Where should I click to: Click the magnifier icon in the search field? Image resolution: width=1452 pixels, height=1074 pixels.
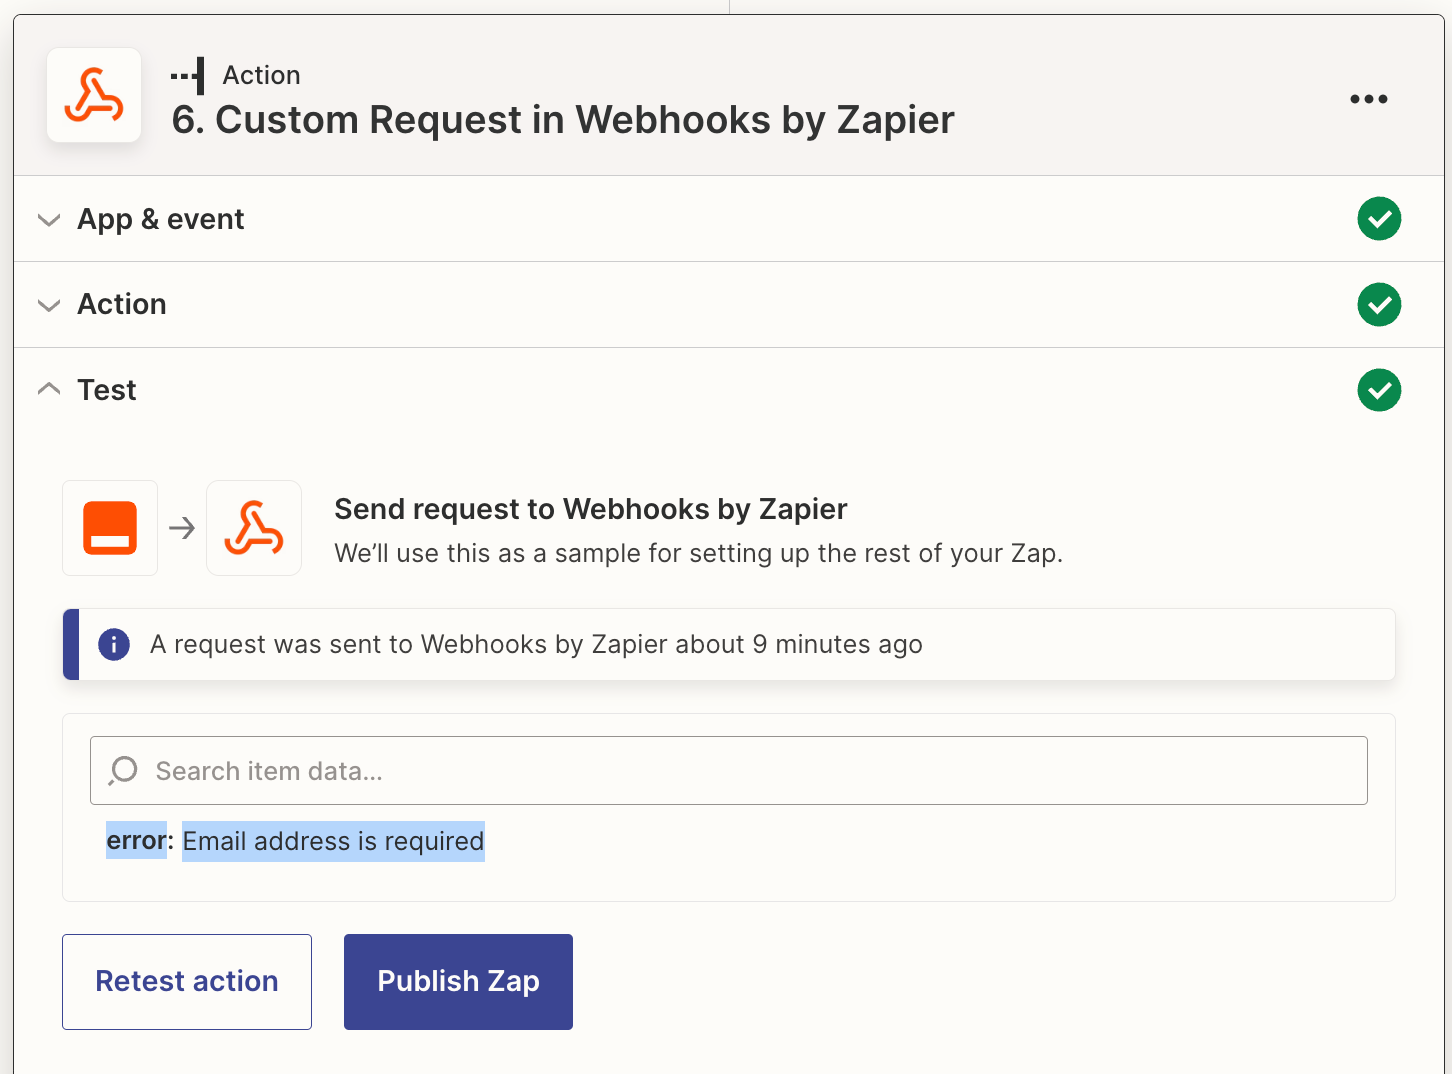click(x=124, y=770)
